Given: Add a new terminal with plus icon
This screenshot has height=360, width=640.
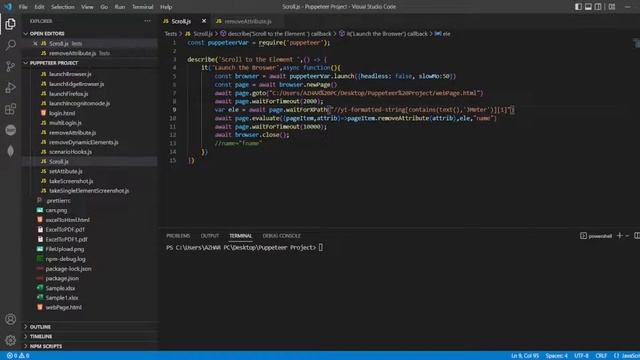Looking at the screenshot, I should click(x=620, y=236).
